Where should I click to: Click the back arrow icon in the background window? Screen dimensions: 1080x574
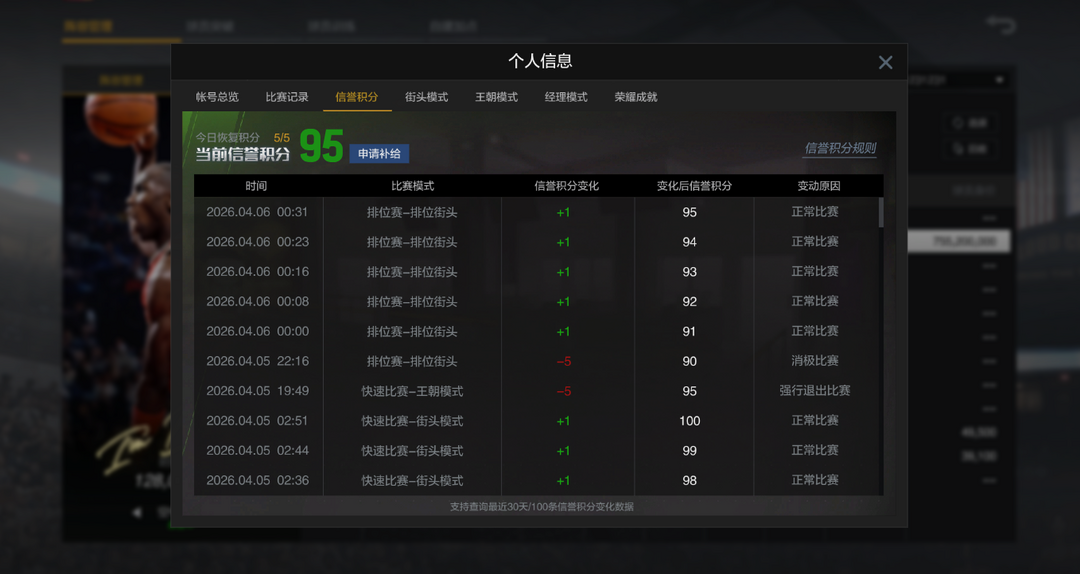1001,25
